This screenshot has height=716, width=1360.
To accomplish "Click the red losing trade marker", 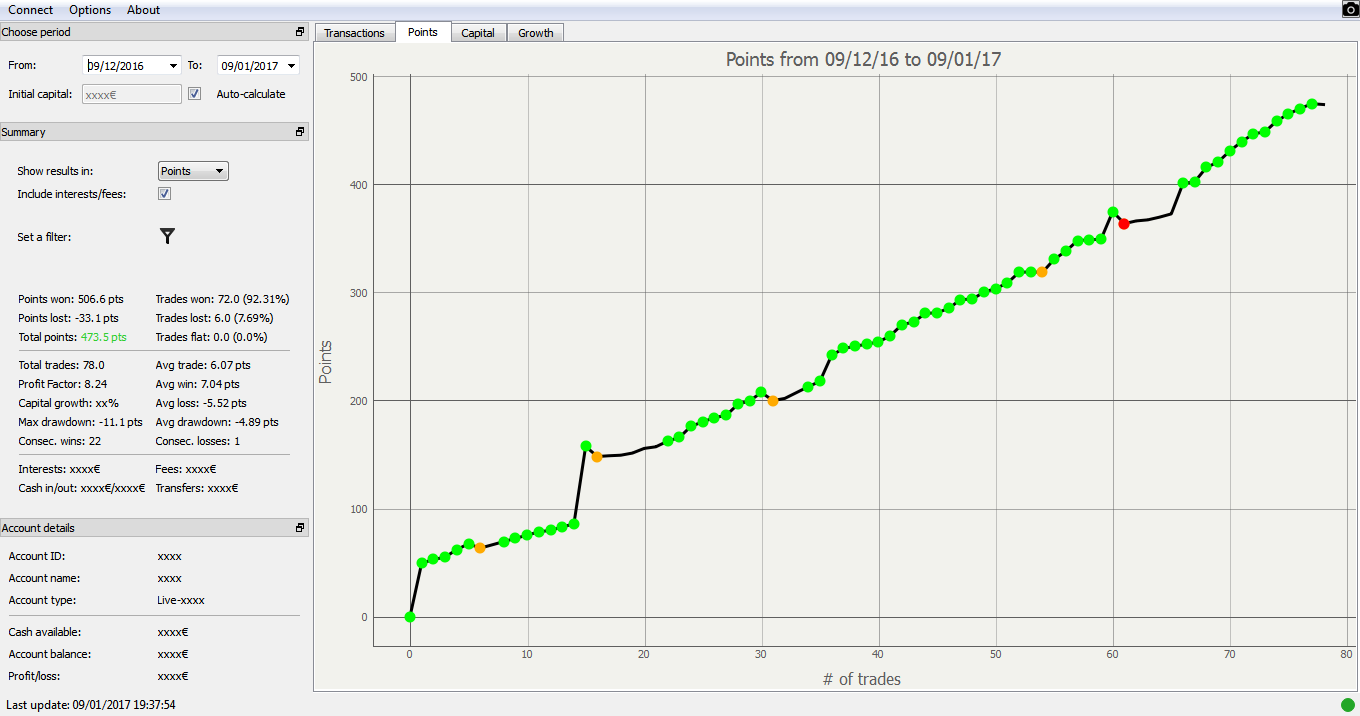I will [x=1124, y=224].
